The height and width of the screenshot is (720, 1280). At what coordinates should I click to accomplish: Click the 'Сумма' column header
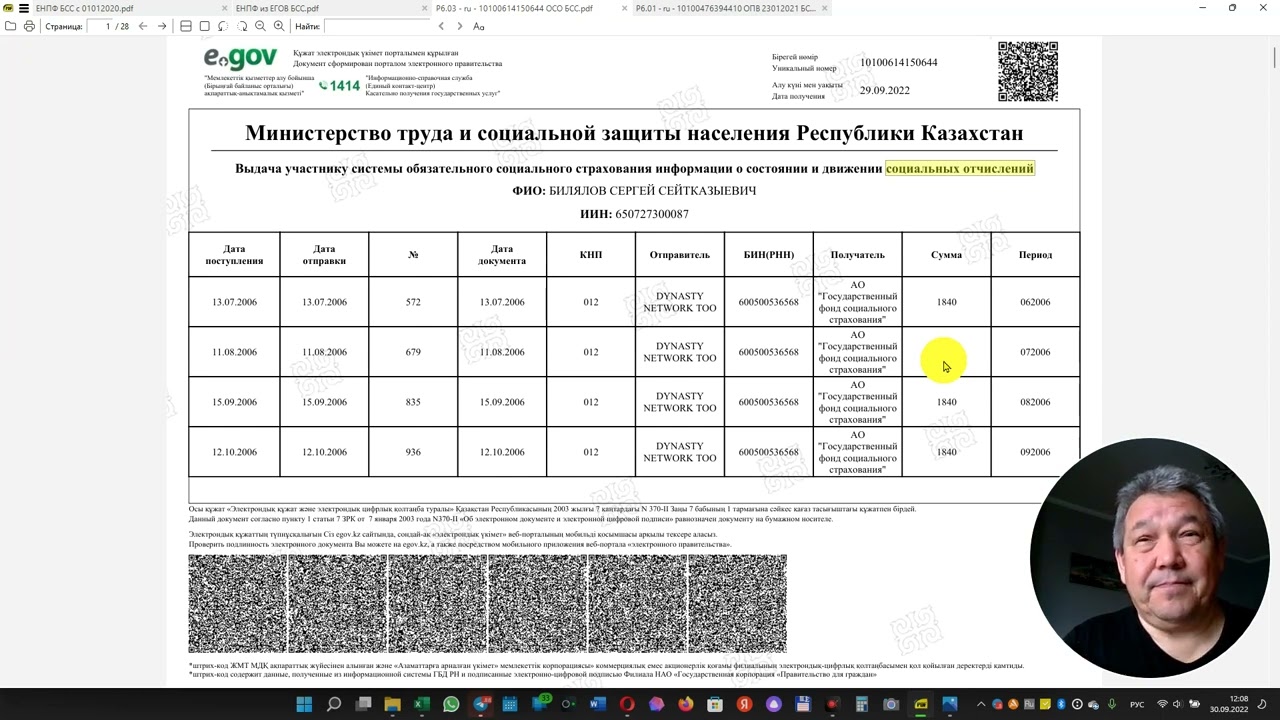click(x=946, y=255)
